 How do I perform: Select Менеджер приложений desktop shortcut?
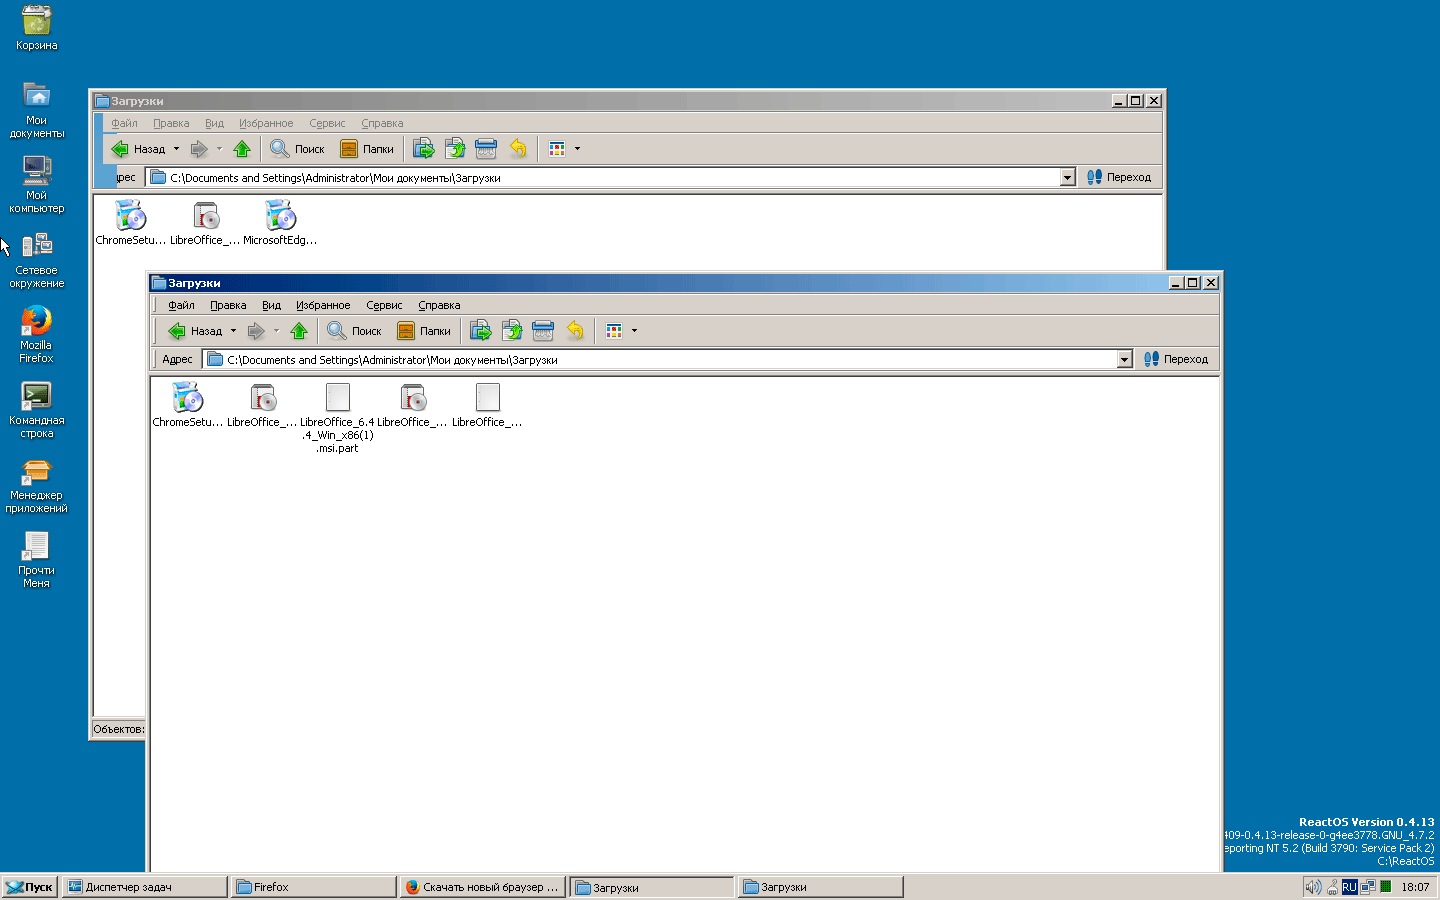click(36, 484)
